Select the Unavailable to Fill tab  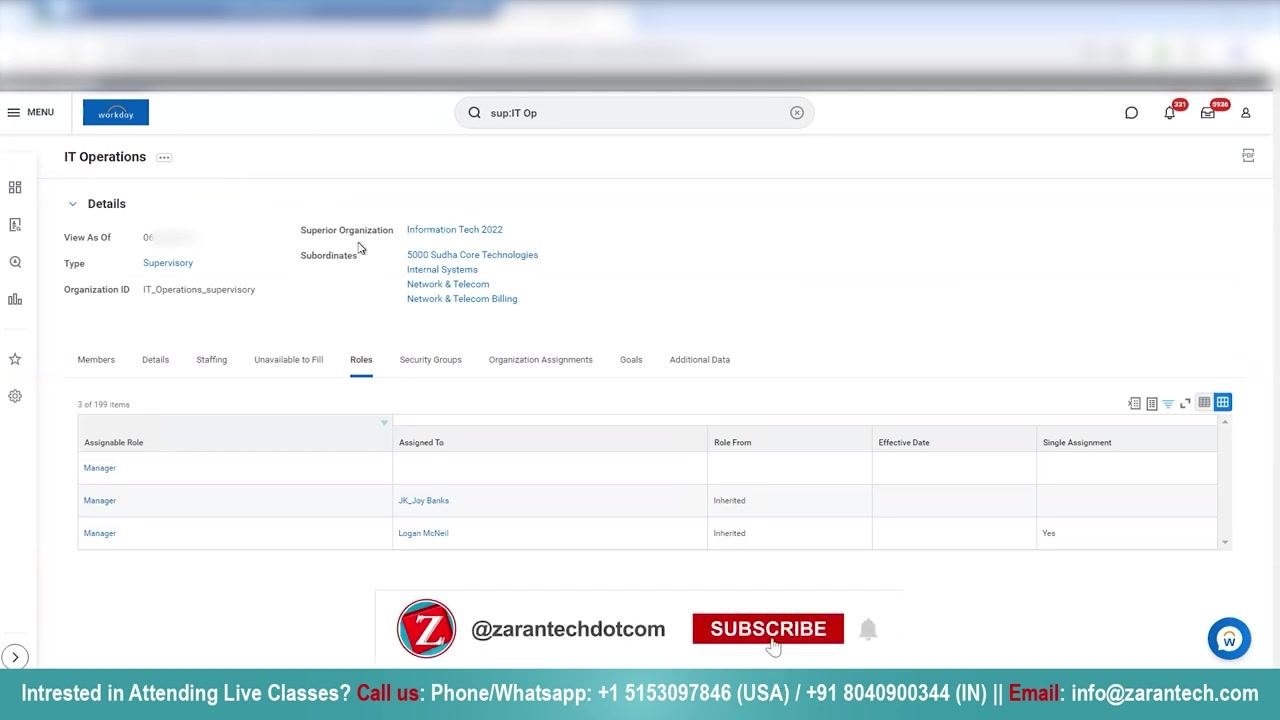click(x=289, y=360)
